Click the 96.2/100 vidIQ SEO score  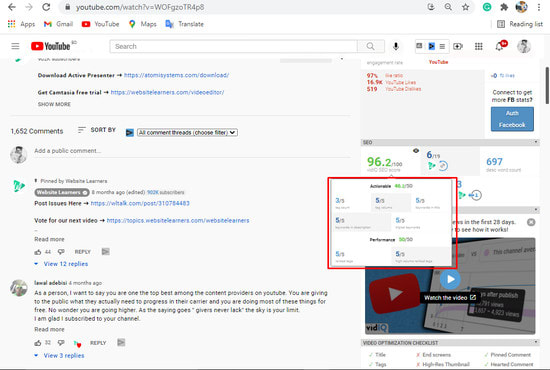pyautogui.click(x=384, y=162)
